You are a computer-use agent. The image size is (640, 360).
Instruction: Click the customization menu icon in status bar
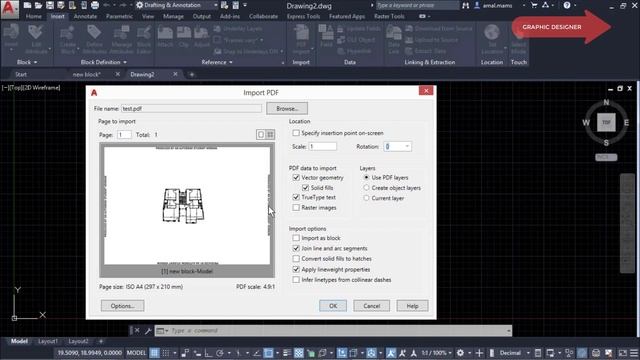(634, 353)
